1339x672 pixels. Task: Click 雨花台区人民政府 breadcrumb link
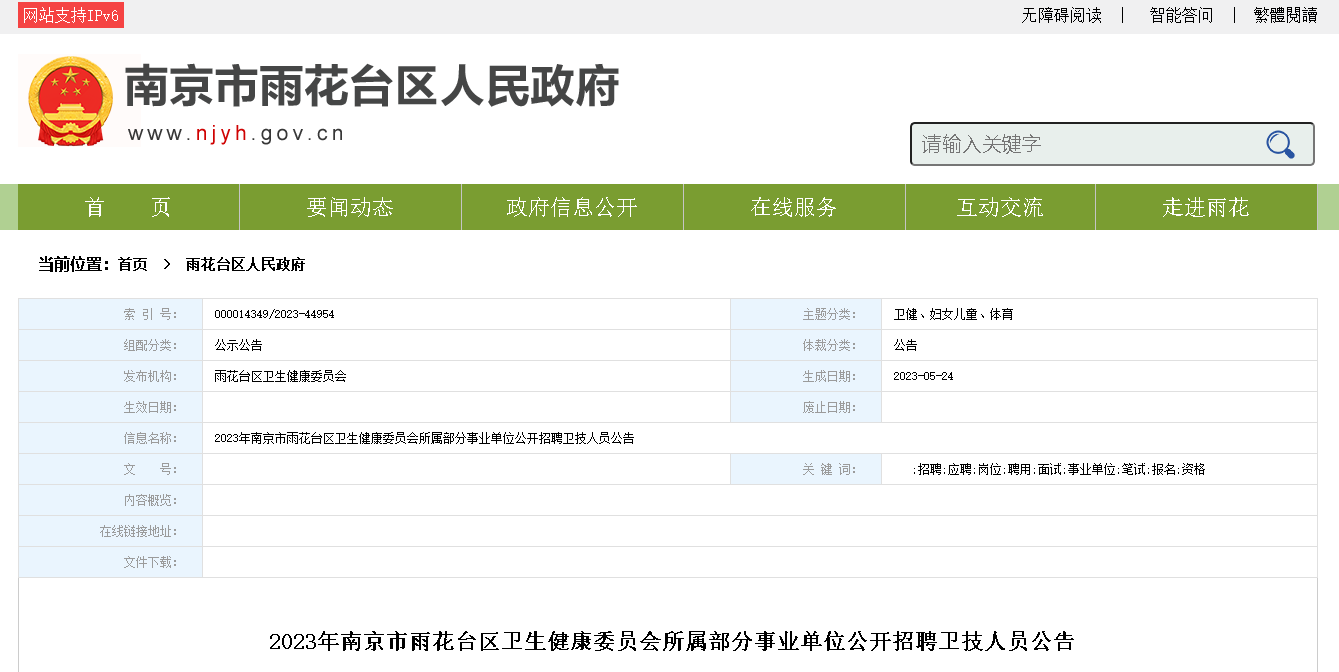tap(245, 265)
